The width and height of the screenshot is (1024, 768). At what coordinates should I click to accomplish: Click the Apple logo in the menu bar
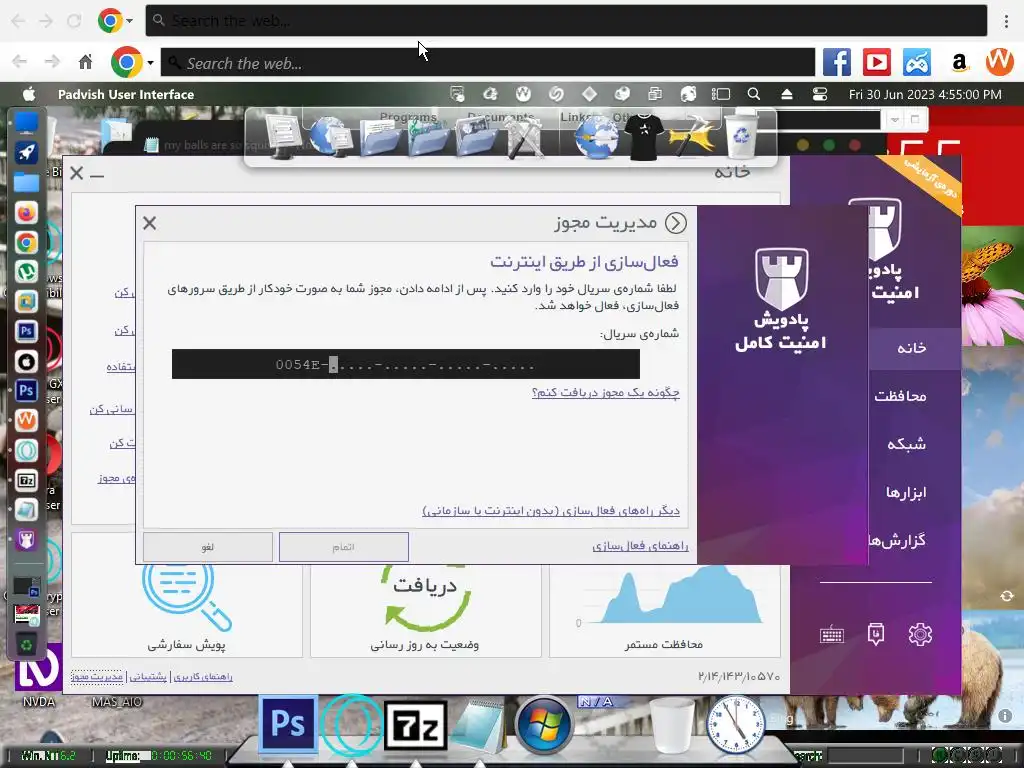pyautogui.click(x=29, y=94)
